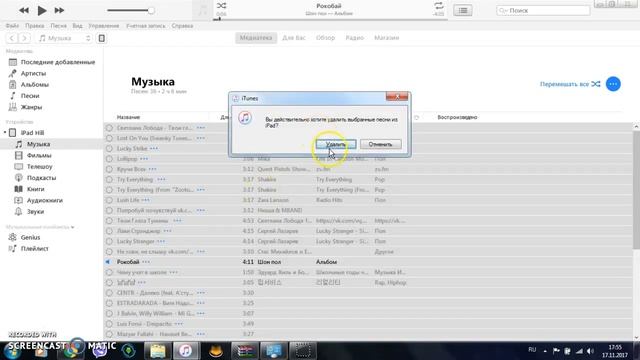Switch to the Медиатека tab
The height and width of the screenshot is (360, 640).
pyautogui.click(x=256, y=38)
